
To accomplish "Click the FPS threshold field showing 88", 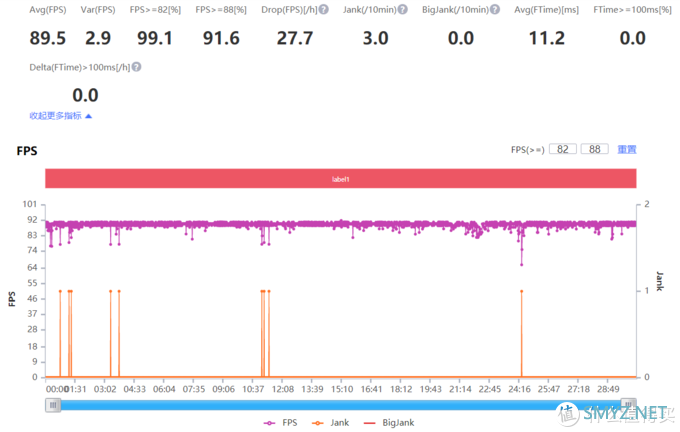I will pyautogui.click(x=595, y=149).
